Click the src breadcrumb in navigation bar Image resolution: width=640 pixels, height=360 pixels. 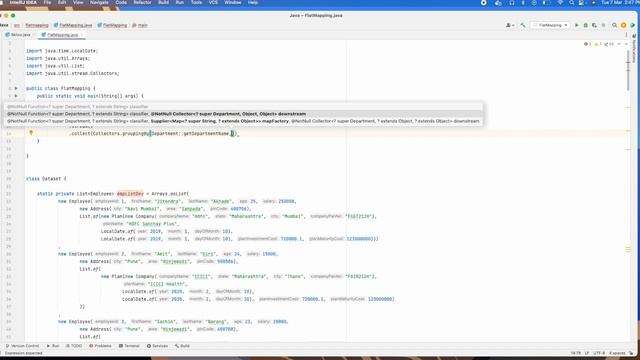coord(17,25)
